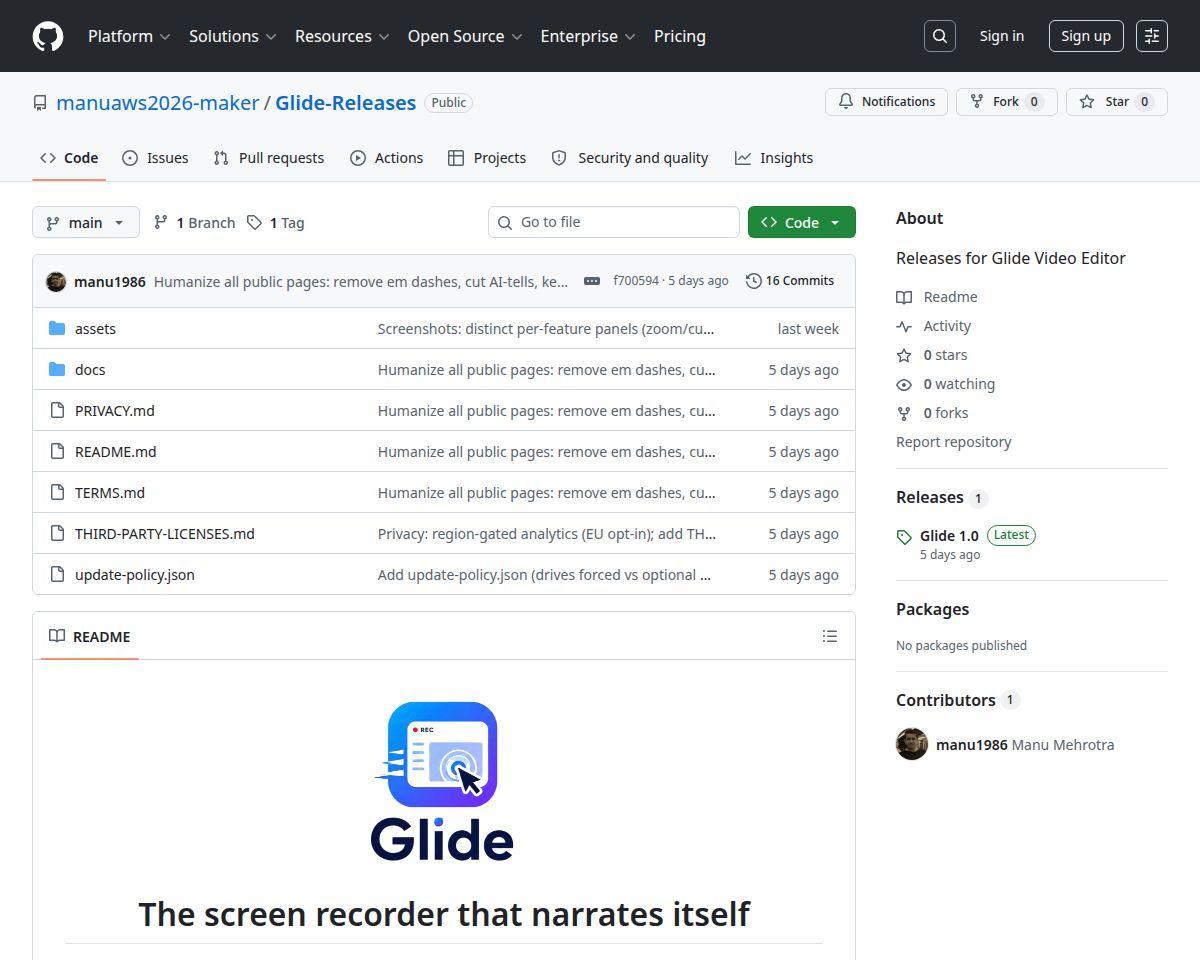Click the stars icon in About
Image resolution: width=1200 pixels, height=960 pixels.
tap(904, 355)
